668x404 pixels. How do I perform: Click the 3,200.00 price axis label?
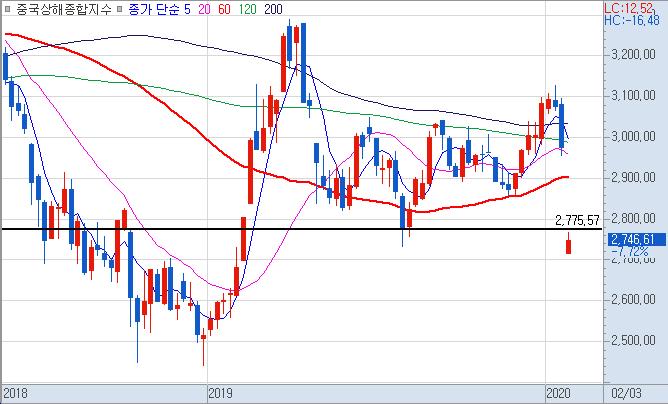pos(633,55)
